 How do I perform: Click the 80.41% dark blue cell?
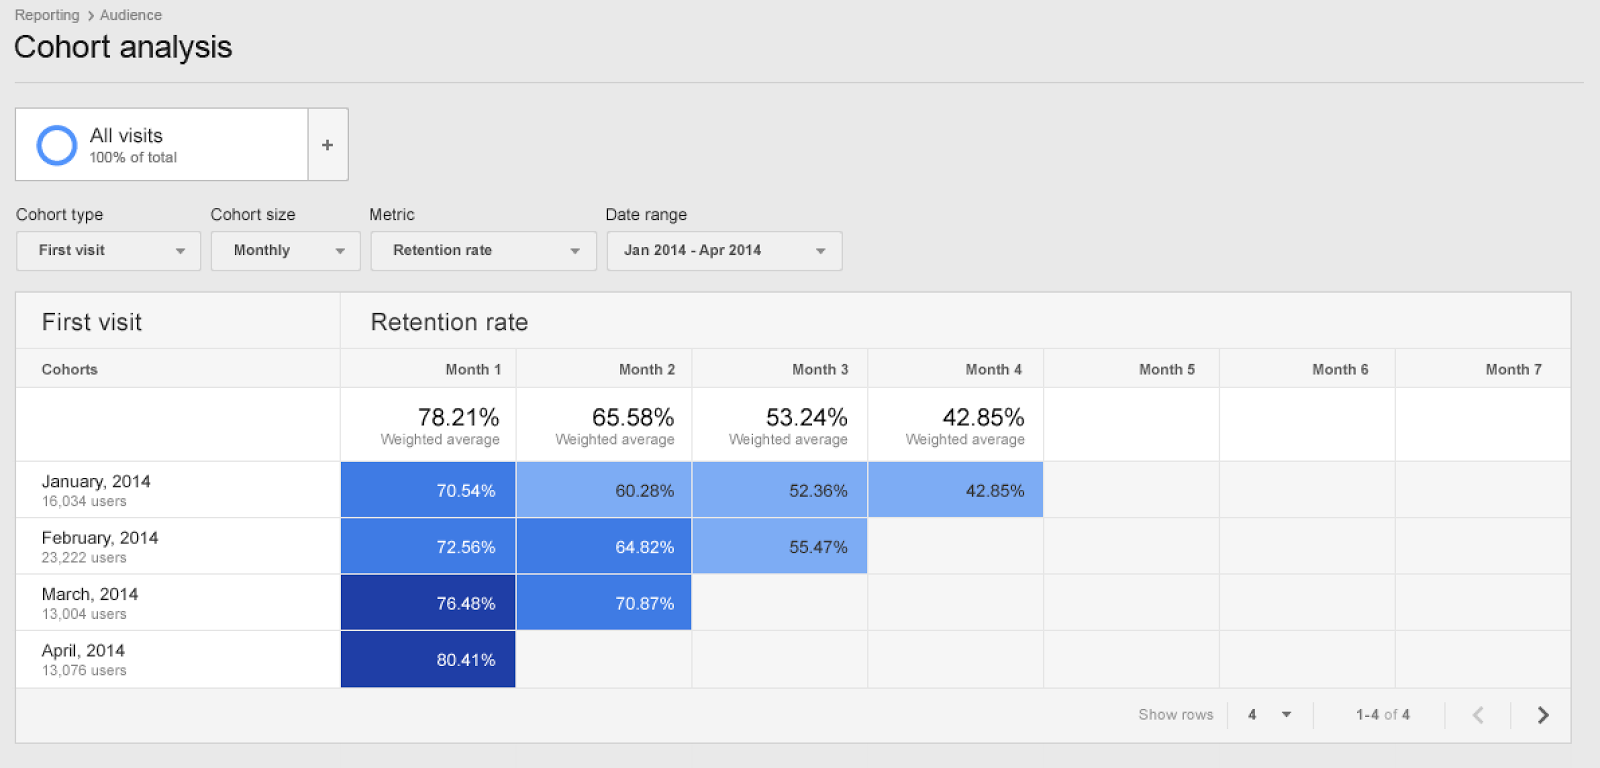tap(428, 660)
